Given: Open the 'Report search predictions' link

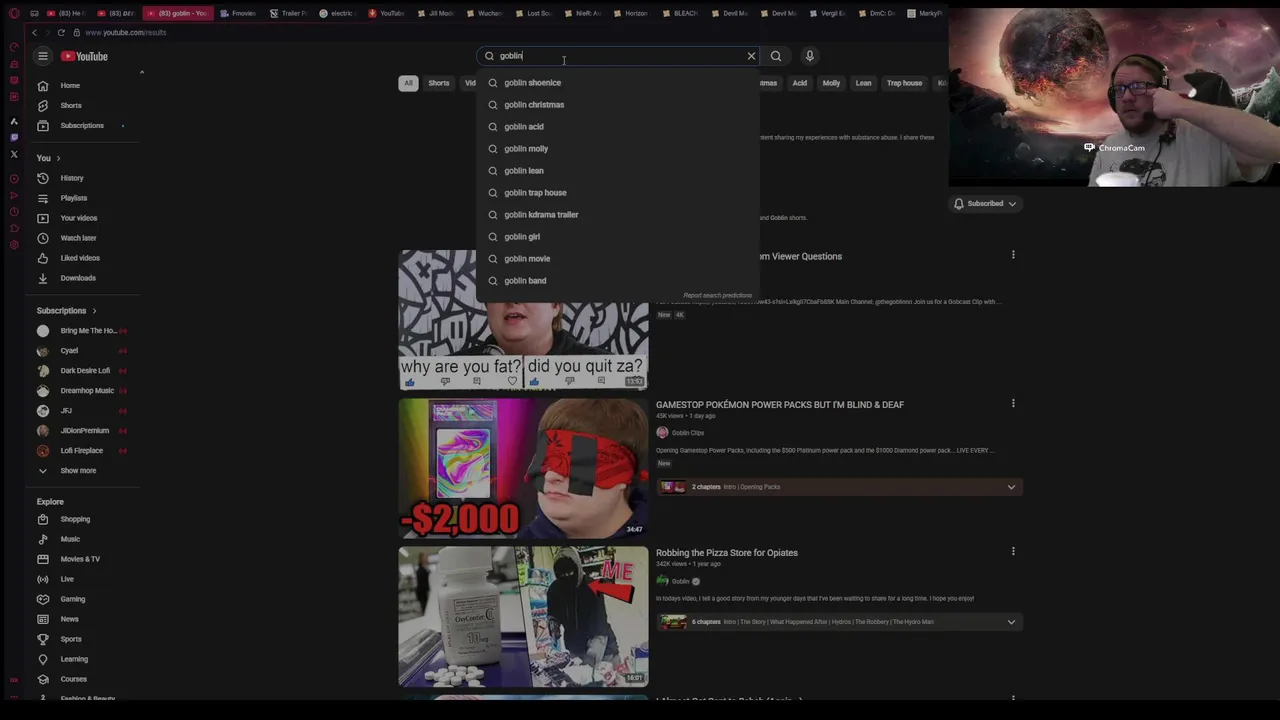Looking at the screenshot, I should [717, 296].
